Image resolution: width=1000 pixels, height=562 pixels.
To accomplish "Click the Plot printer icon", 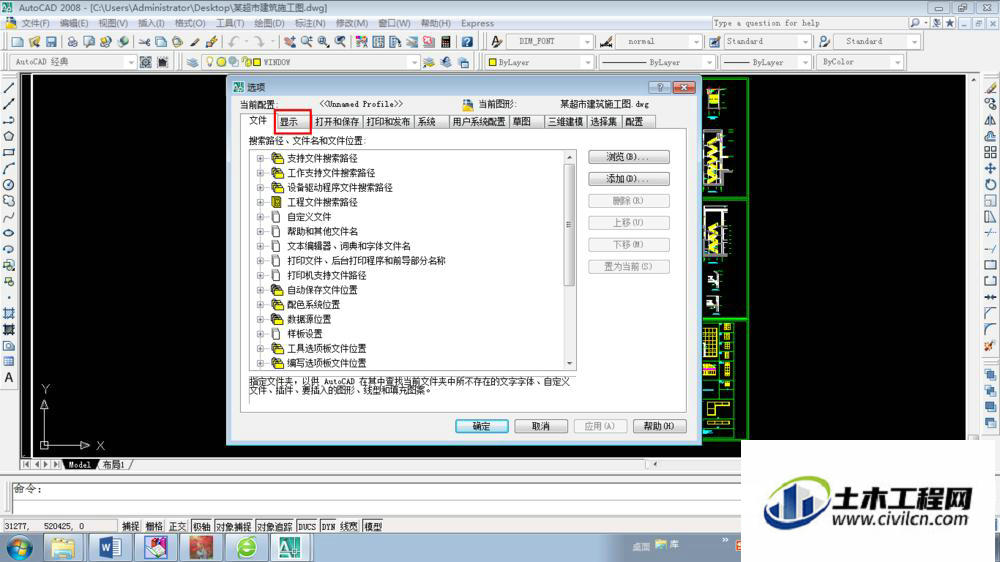I will click(72, 42).
